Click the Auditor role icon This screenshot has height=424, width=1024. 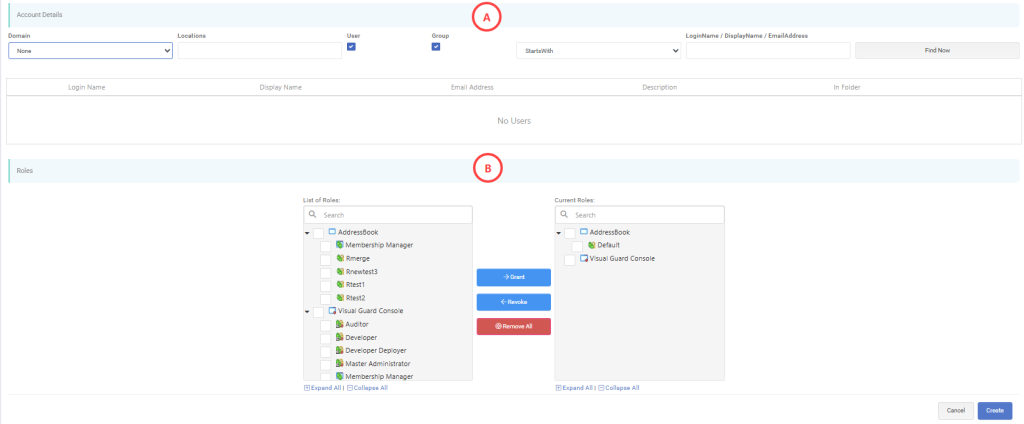coord(340,323)
